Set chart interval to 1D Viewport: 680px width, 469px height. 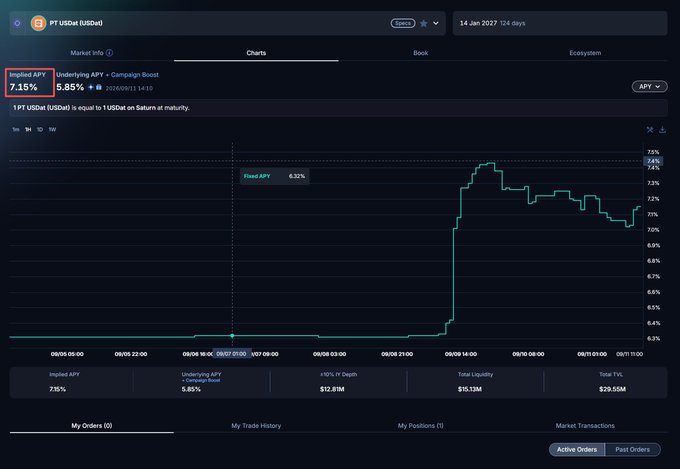pyautogui.click(x=40, y=130)
